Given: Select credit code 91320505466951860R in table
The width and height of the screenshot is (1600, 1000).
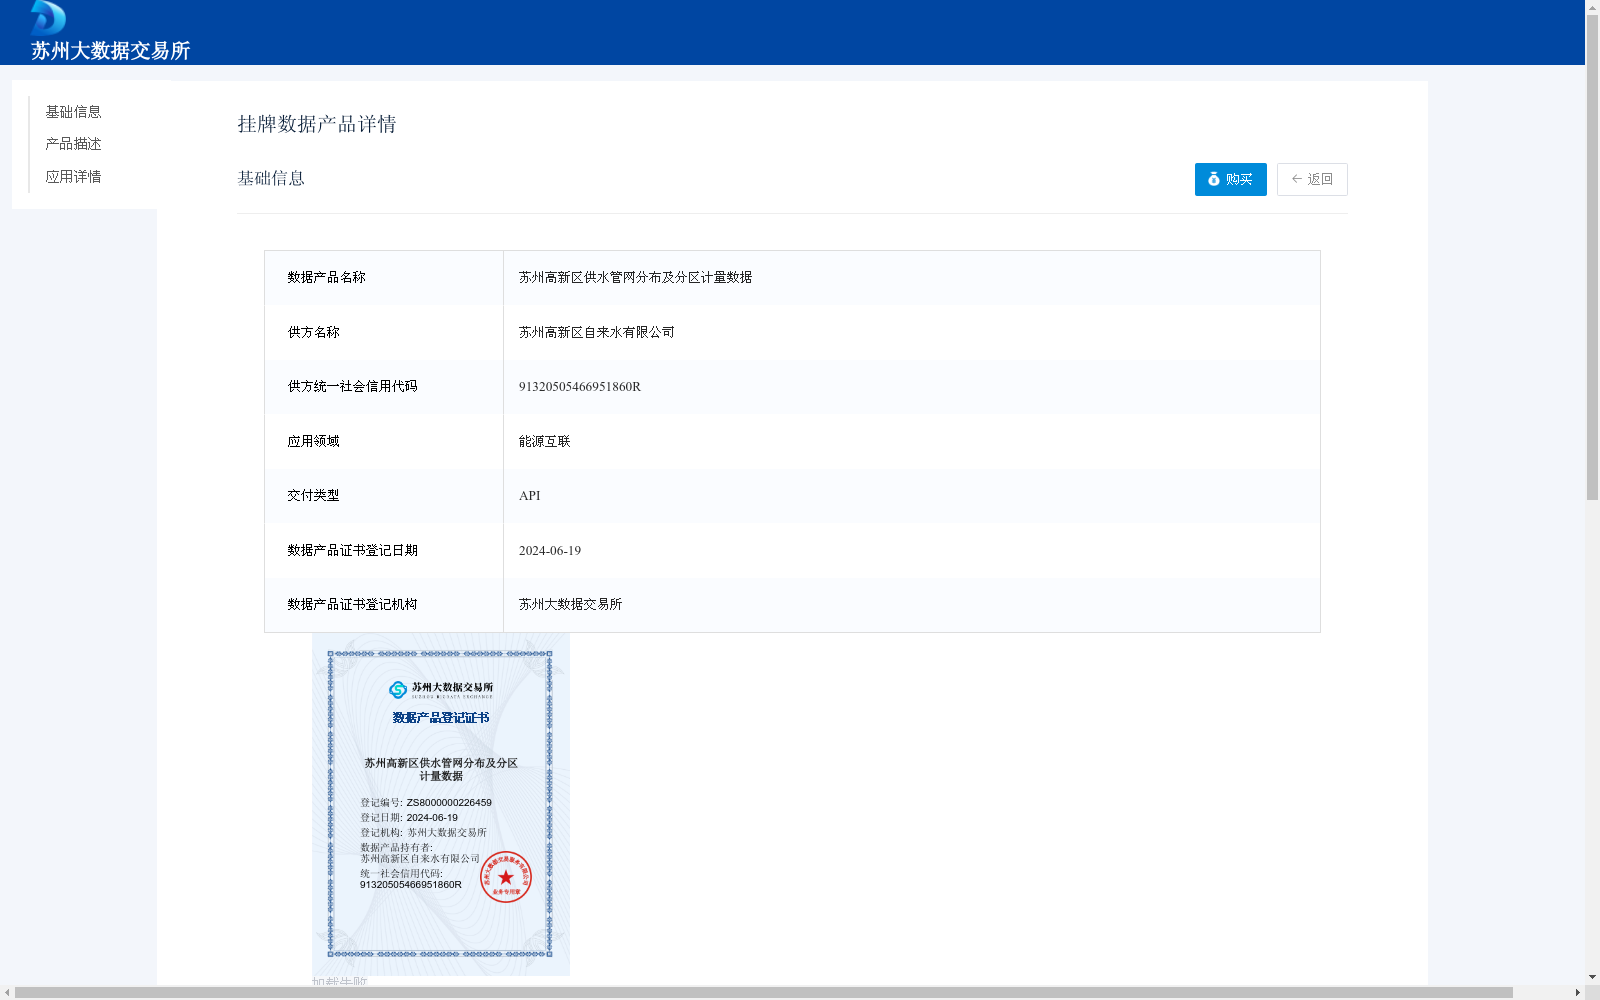Looking at the screenshot, I should pos(580,387).
